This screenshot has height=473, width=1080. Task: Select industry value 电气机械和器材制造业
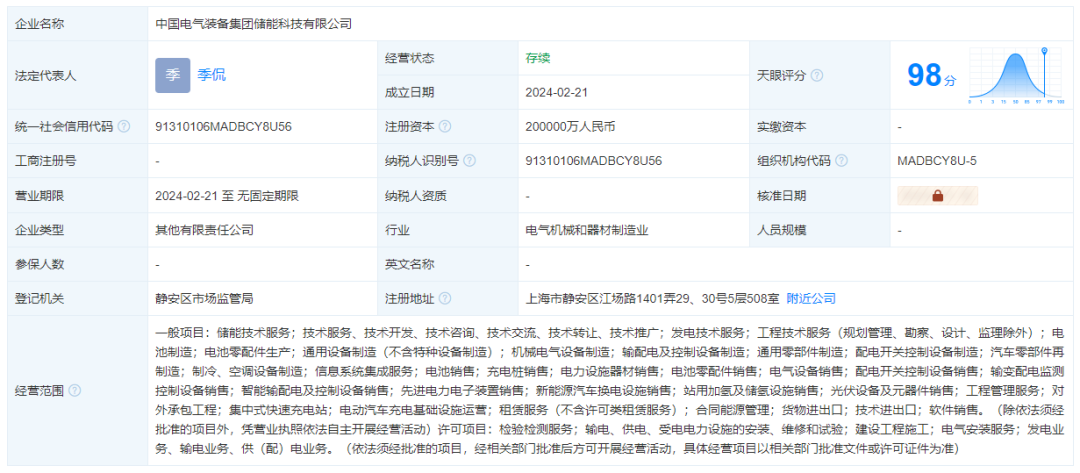click(x=587, y=230)
